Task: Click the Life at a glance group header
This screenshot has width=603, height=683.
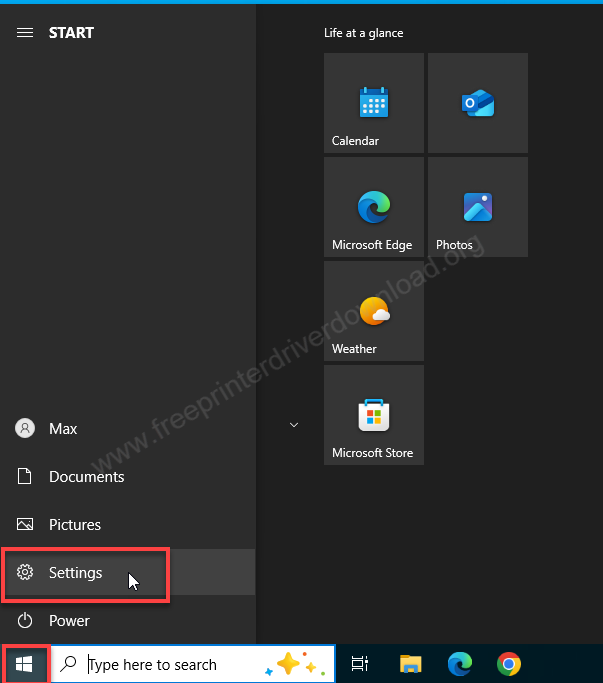Action: tap(364, 33)
